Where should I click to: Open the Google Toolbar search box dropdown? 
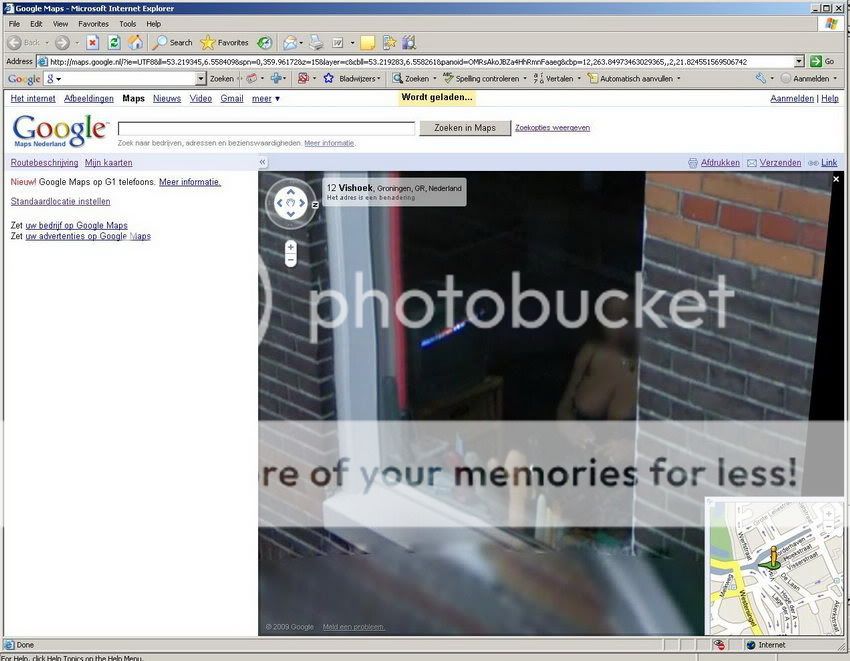[201, 79]
